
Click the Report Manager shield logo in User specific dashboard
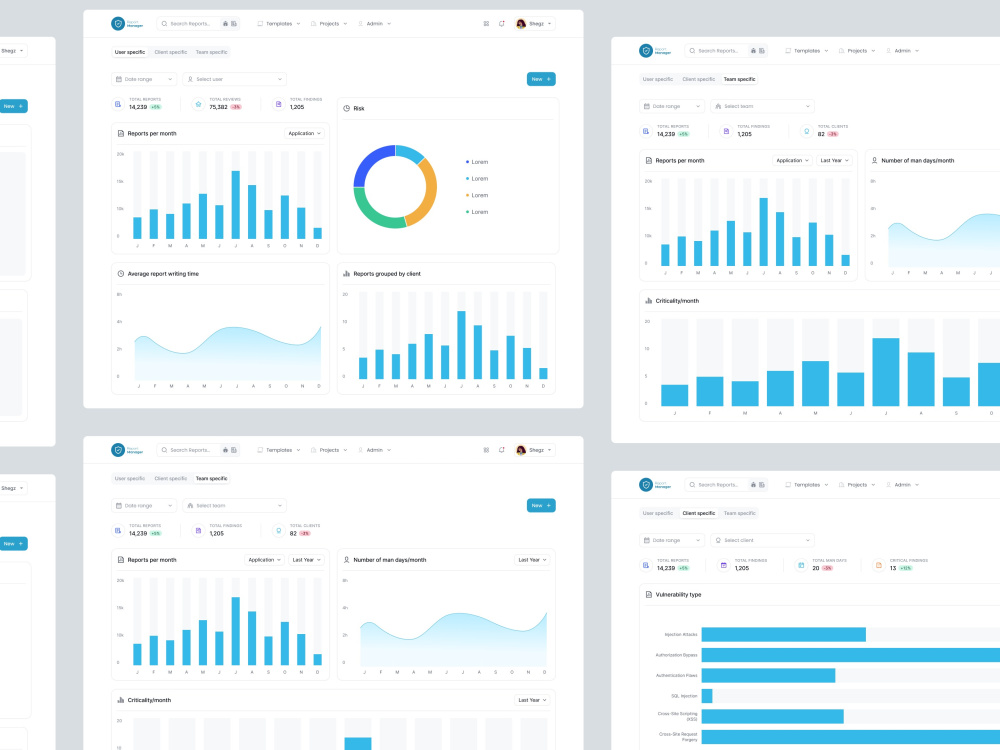pos(118,24)
